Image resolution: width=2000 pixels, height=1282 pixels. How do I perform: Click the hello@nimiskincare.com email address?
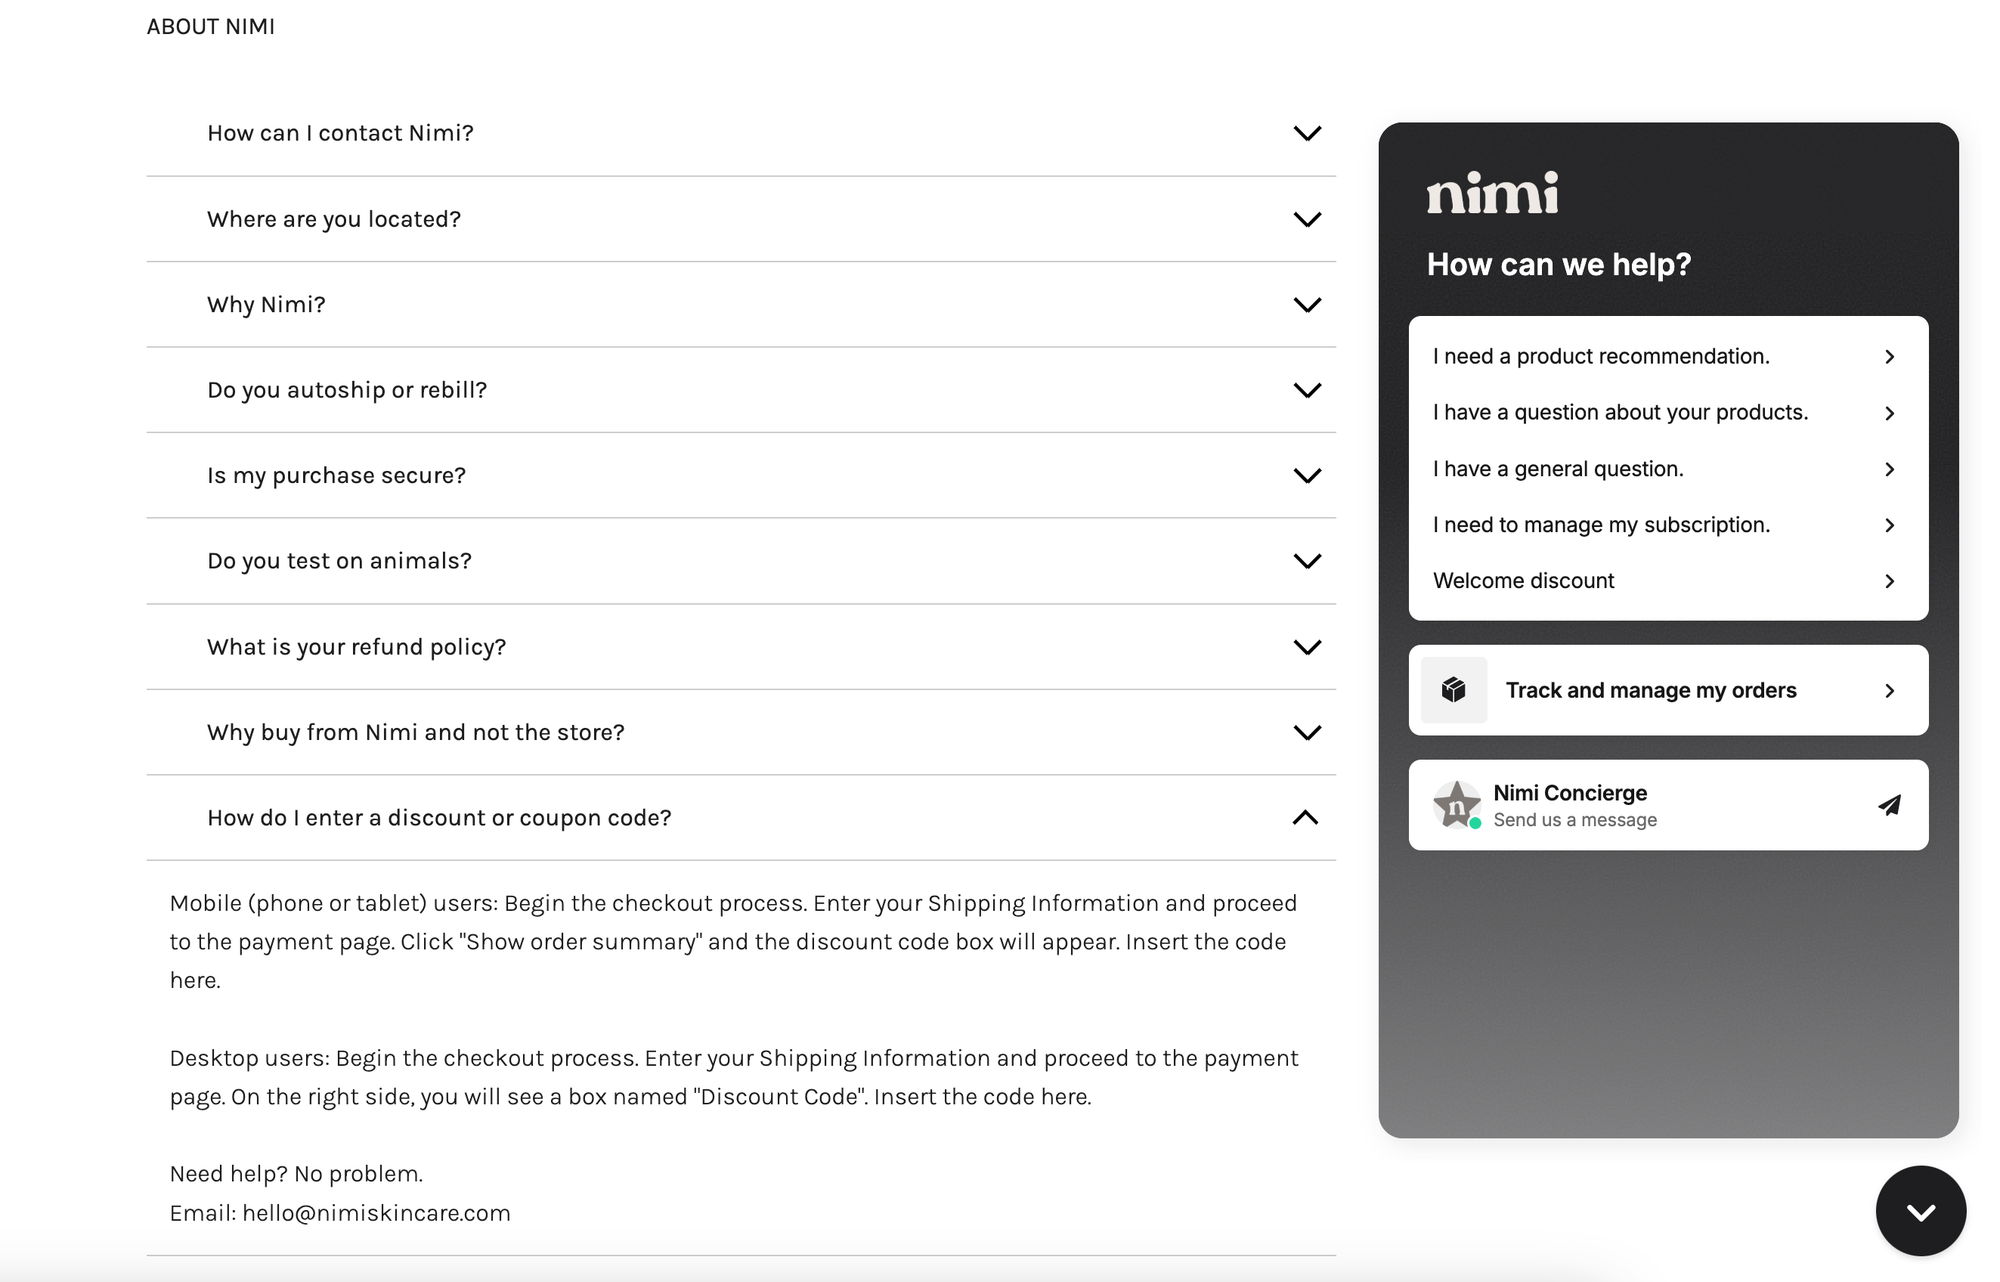[376, 1213]
